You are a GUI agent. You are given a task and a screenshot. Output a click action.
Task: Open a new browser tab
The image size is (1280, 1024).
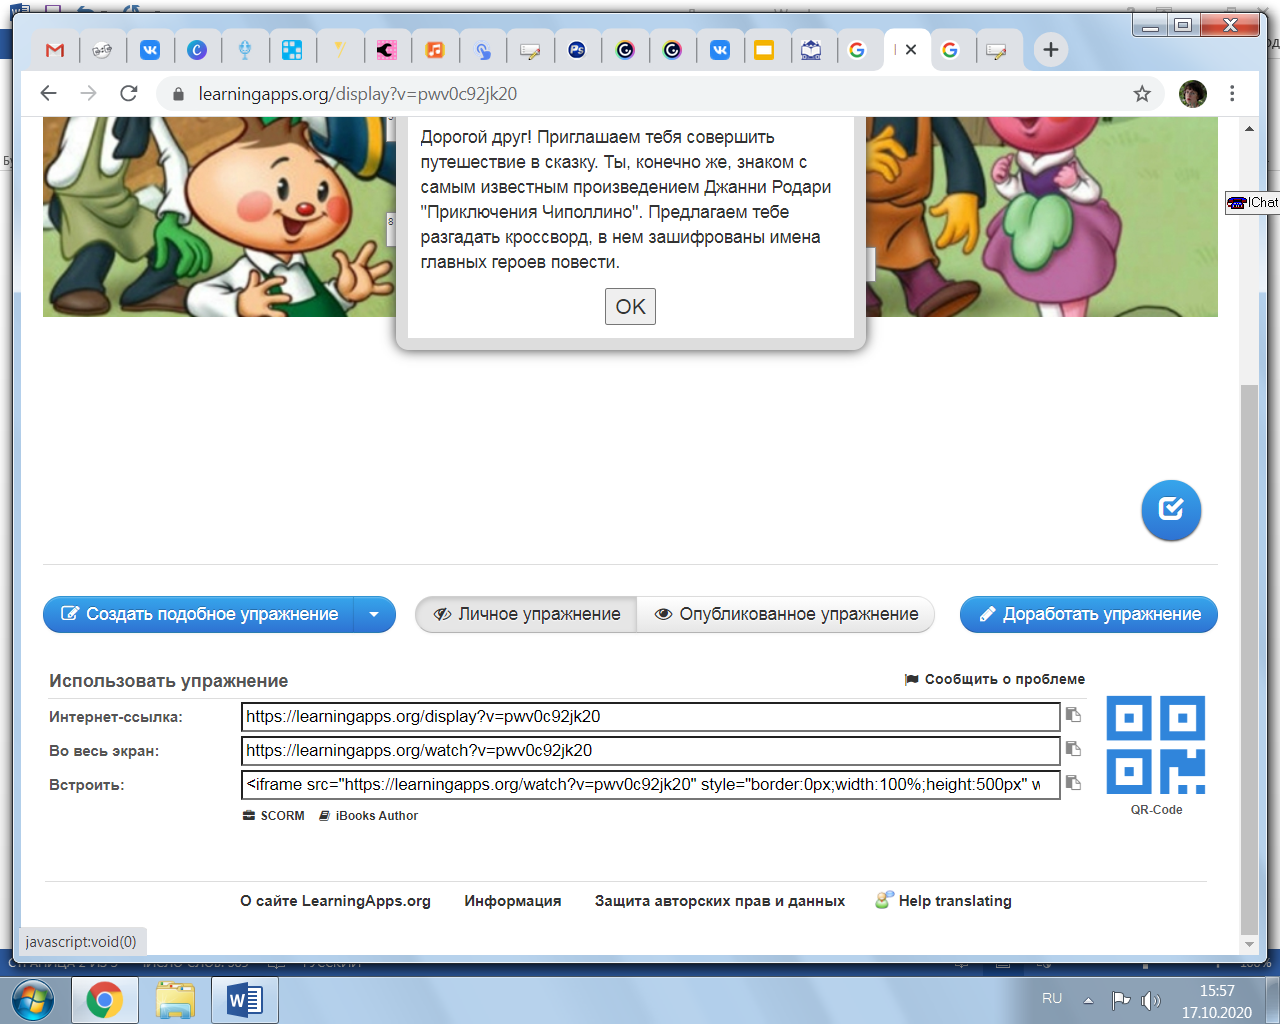click(1050, 50)
